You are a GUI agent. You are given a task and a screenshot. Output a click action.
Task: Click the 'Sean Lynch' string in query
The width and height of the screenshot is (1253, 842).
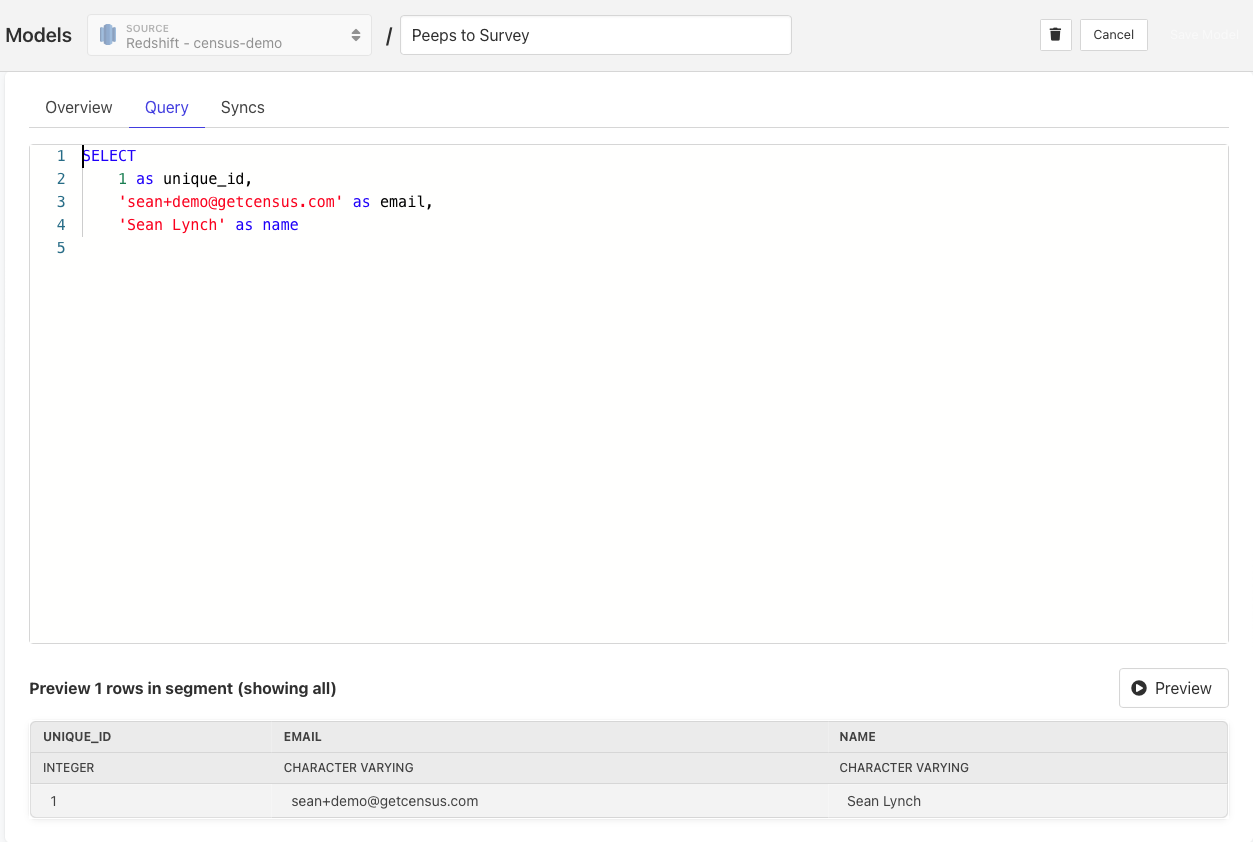172,225
